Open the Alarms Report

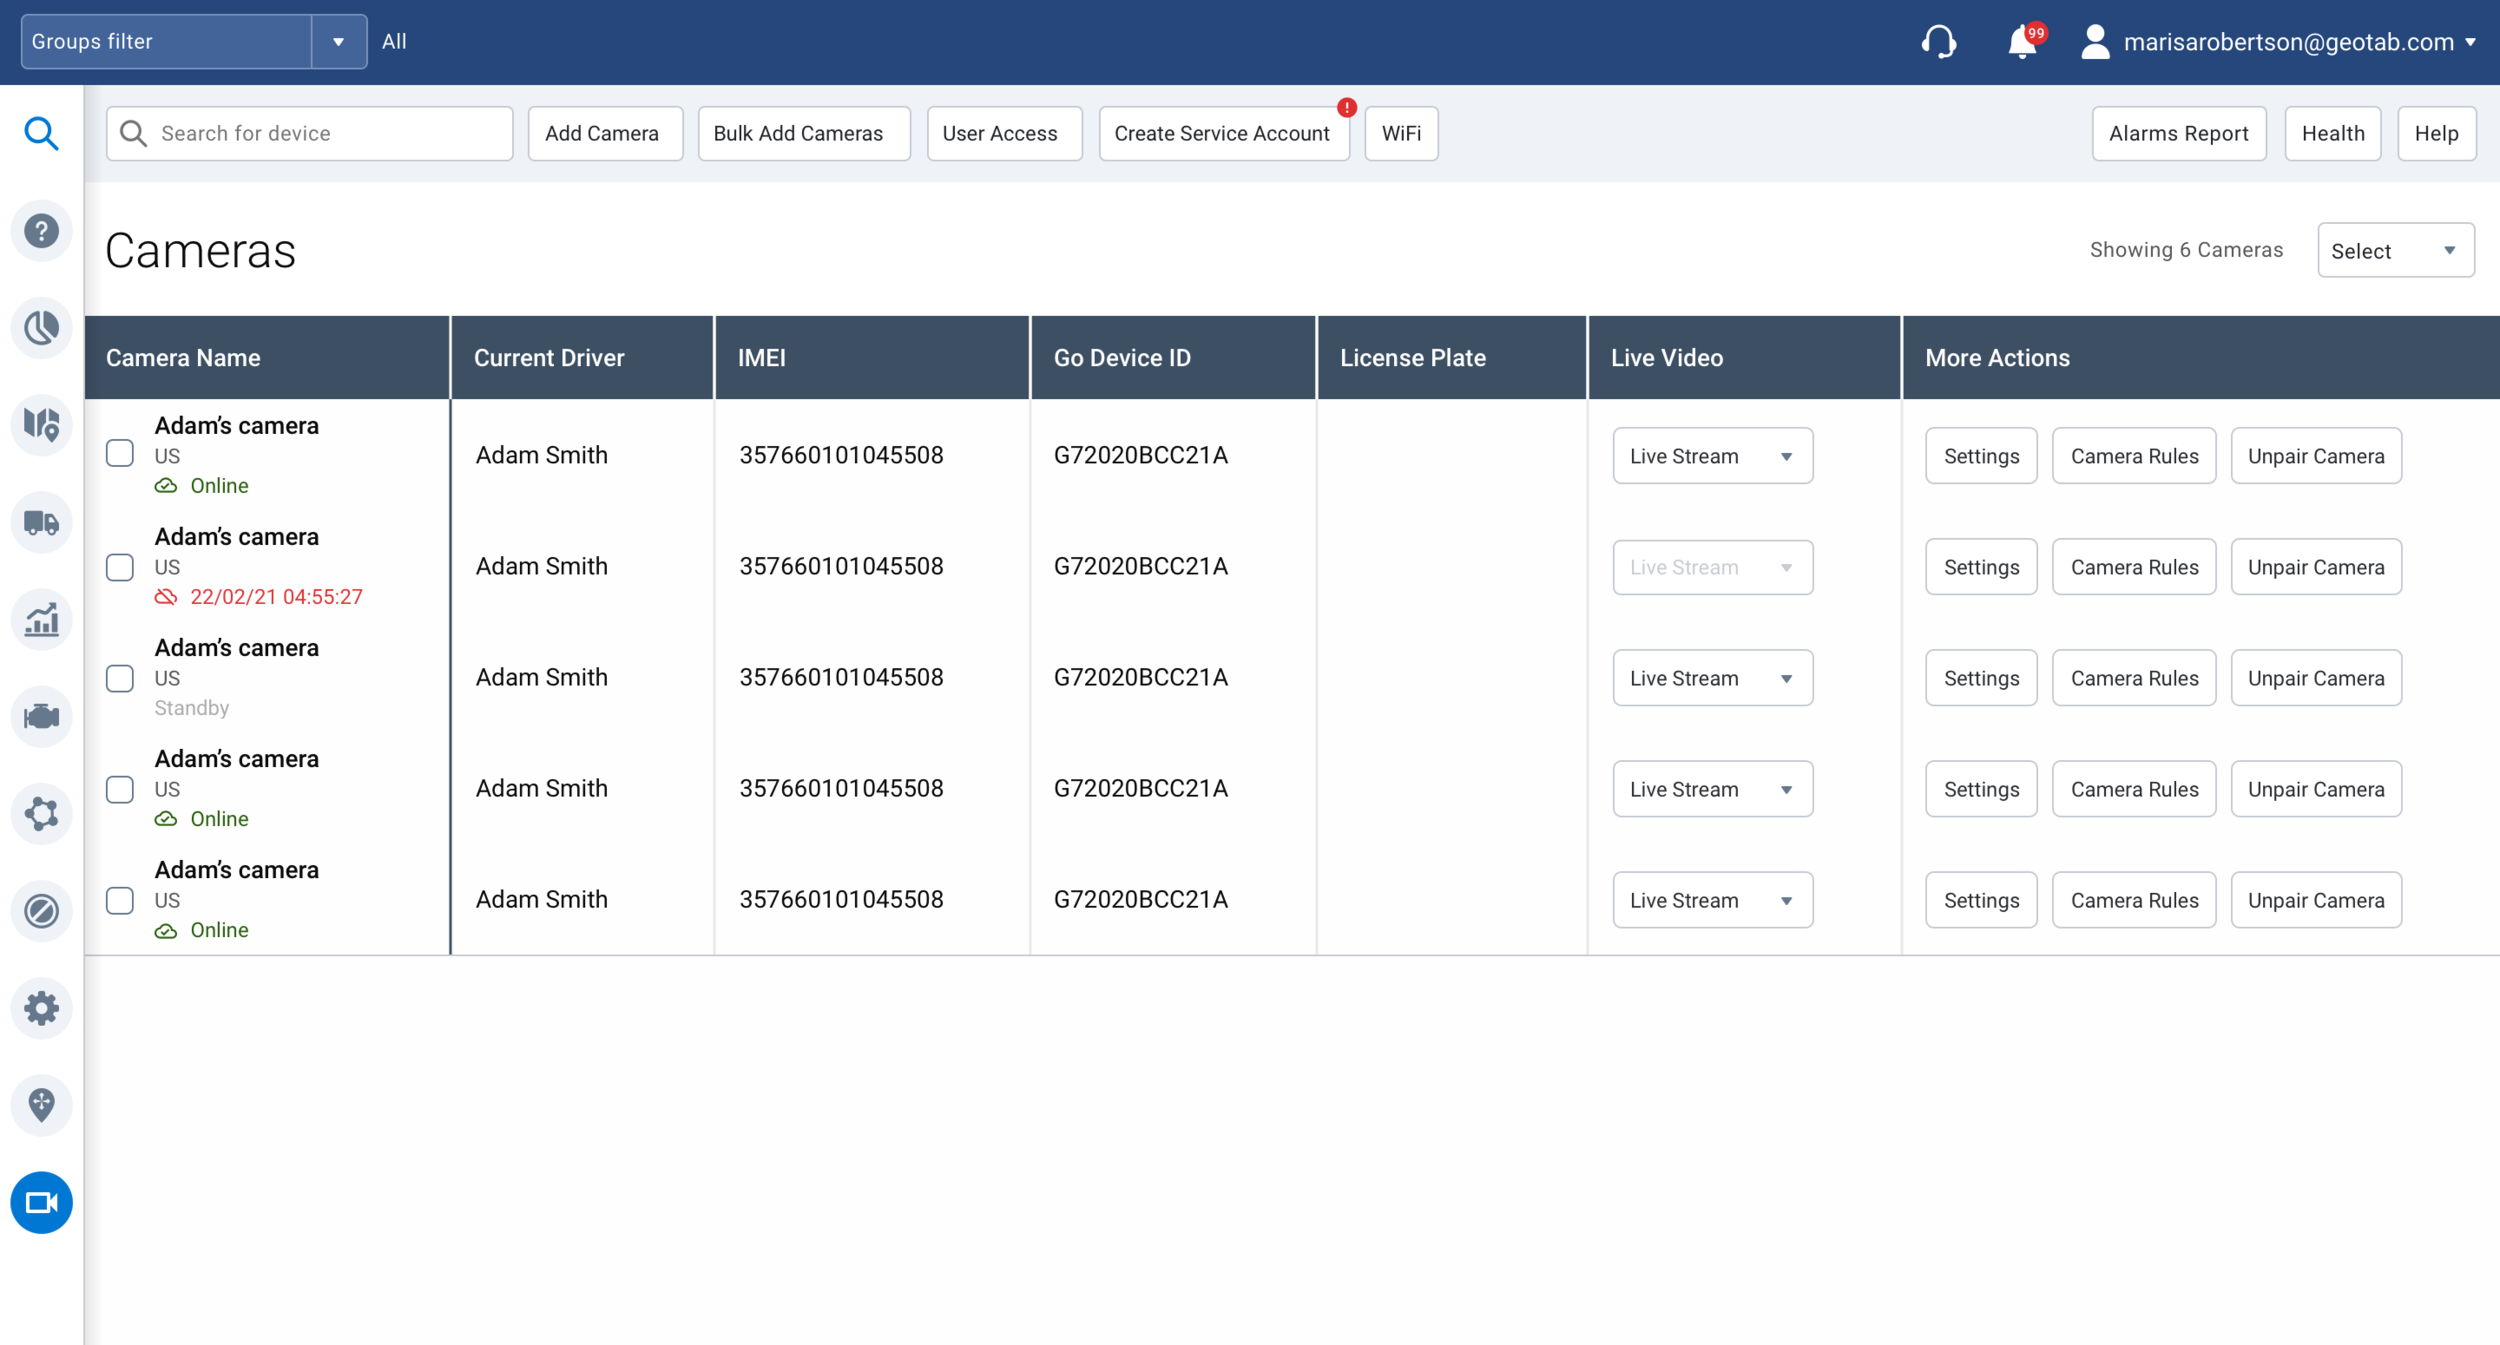[x=2178, y=133]
